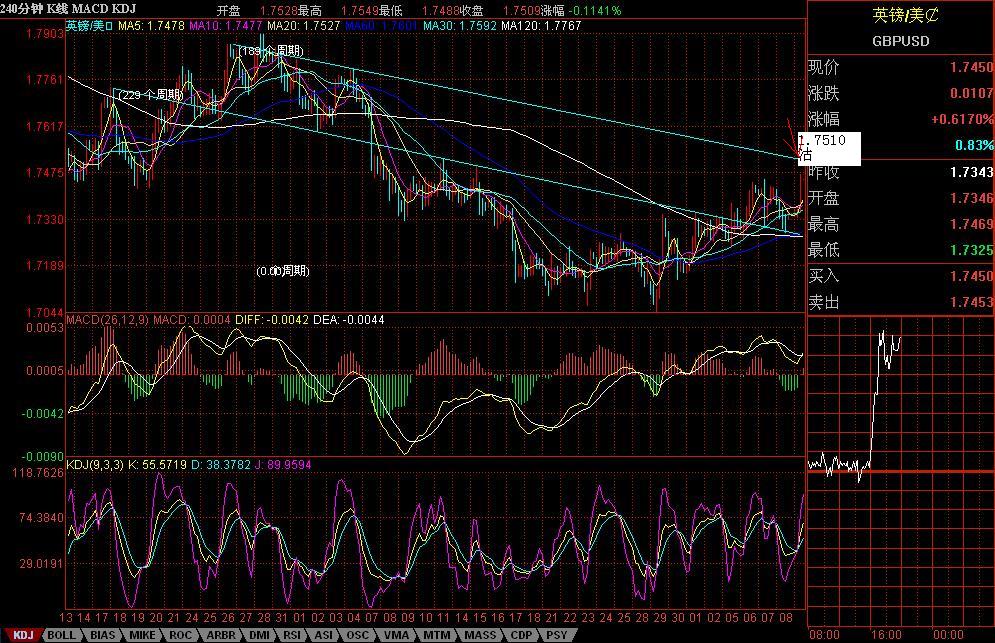
Task: Open the BIAS indicator tab
Action: [101, 635]
